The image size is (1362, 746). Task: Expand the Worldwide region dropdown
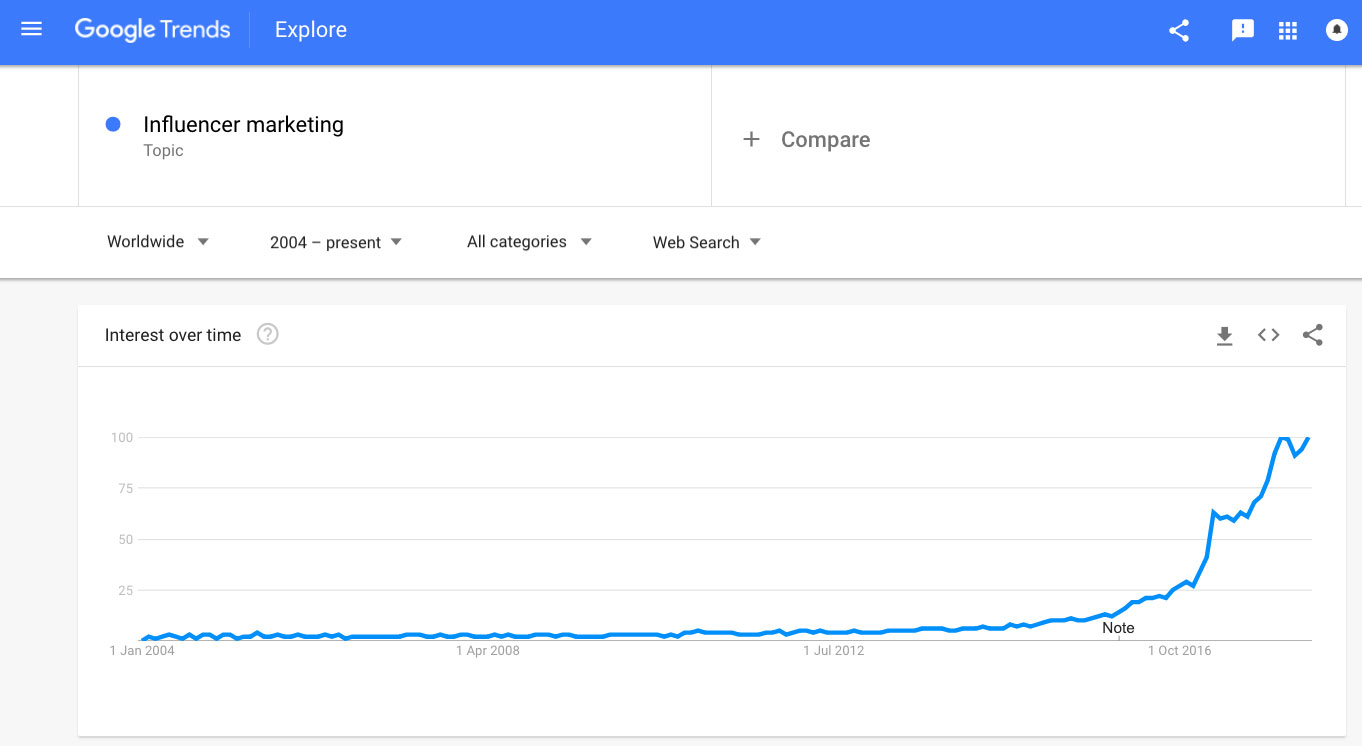158,242
